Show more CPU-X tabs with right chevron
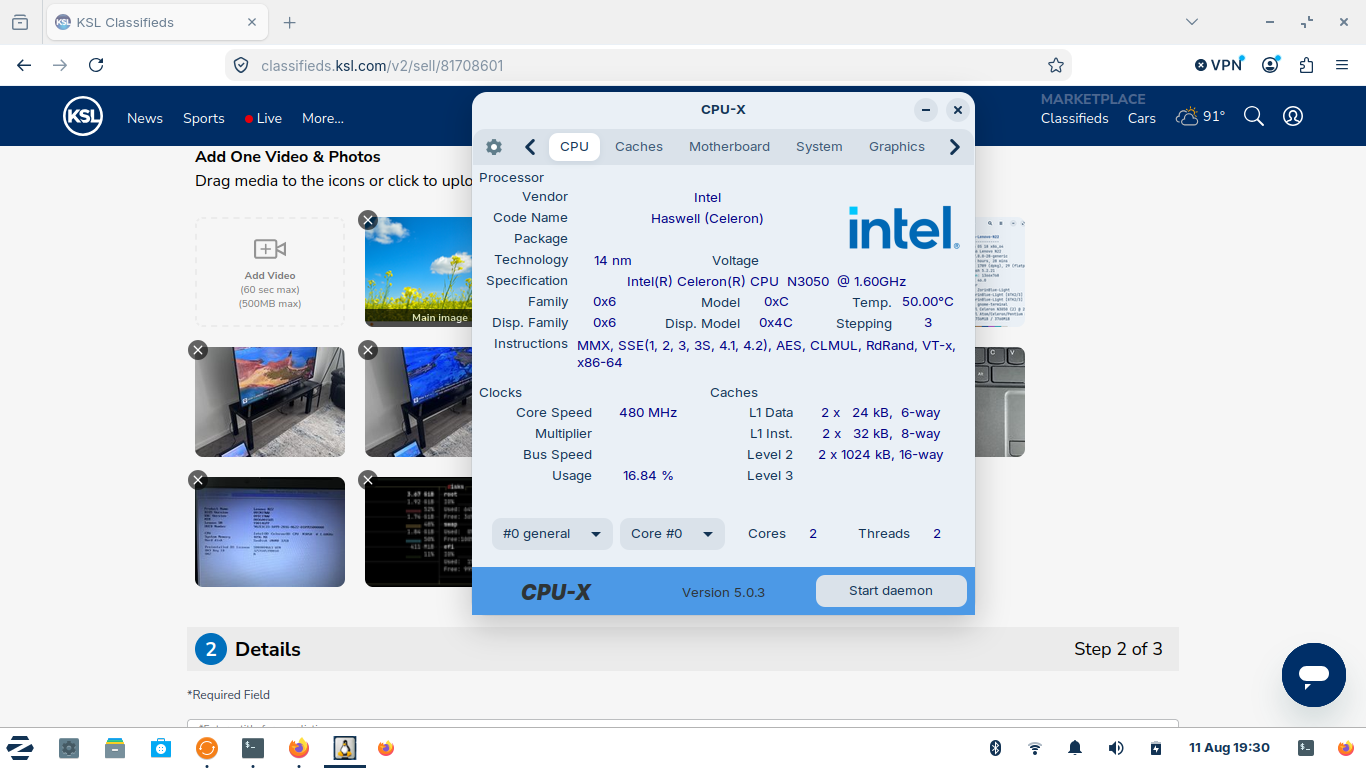Image resolution: width=1366 pixels, height=768 pixels. pos(954,147)
